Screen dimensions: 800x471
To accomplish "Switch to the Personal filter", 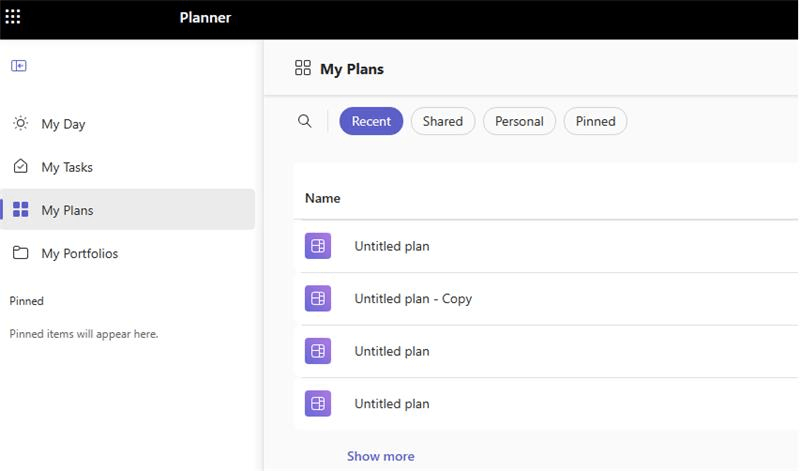I will 519,121.
